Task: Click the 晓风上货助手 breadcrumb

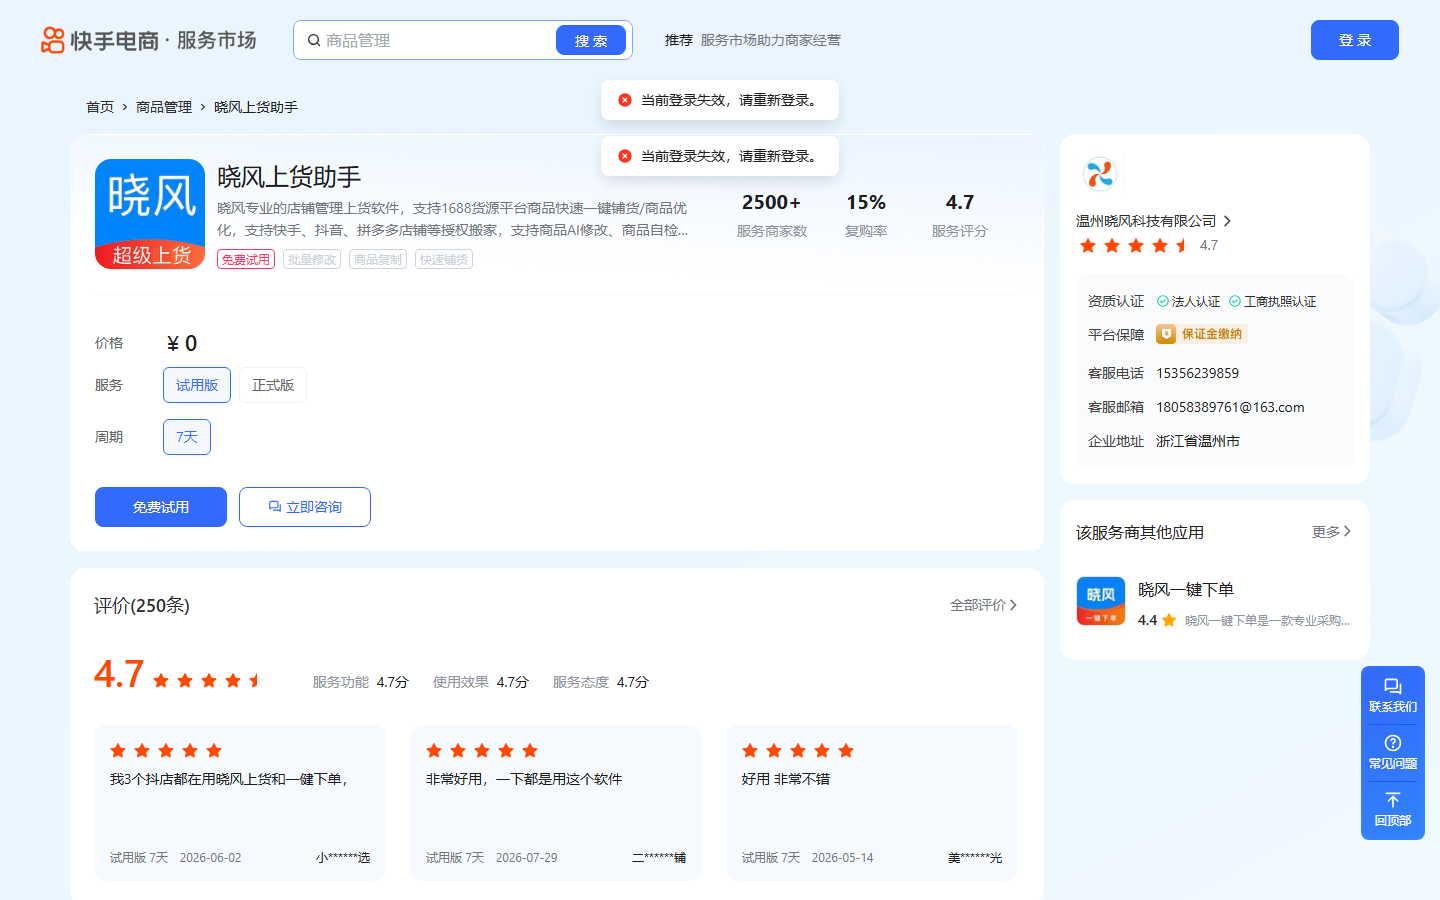Action: 256,107
